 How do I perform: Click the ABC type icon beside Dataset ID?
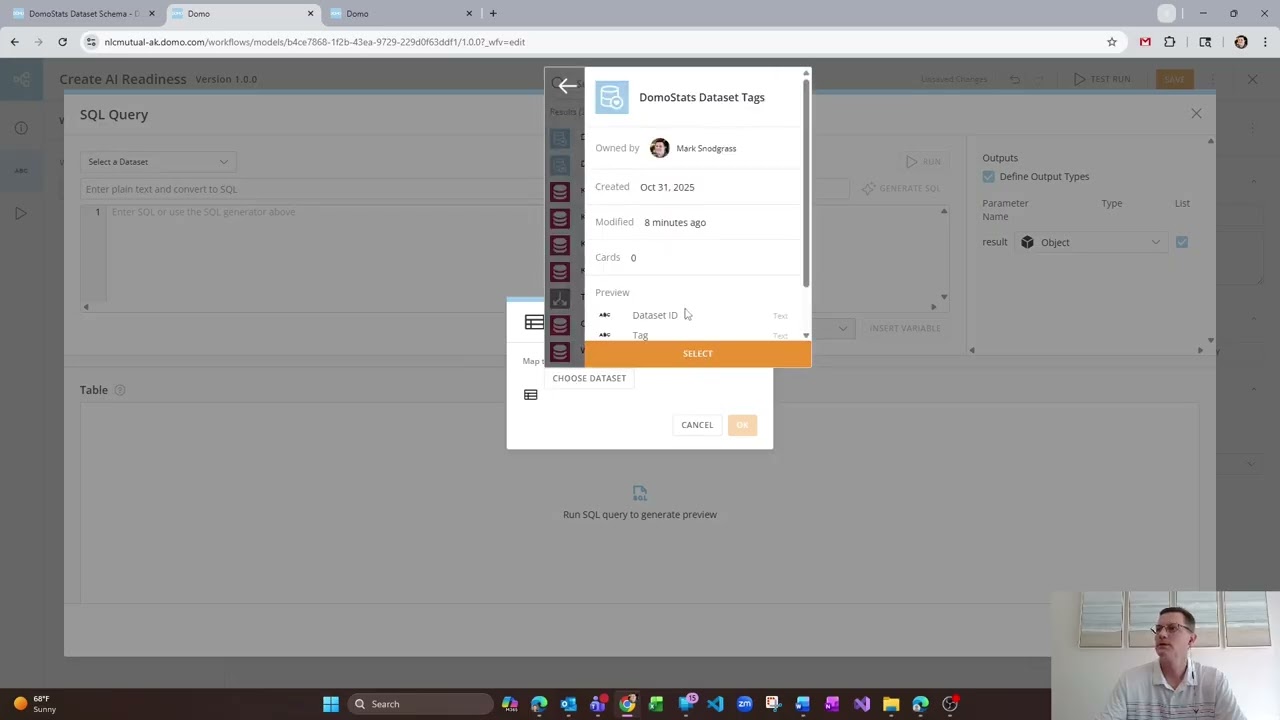[604, 315]
